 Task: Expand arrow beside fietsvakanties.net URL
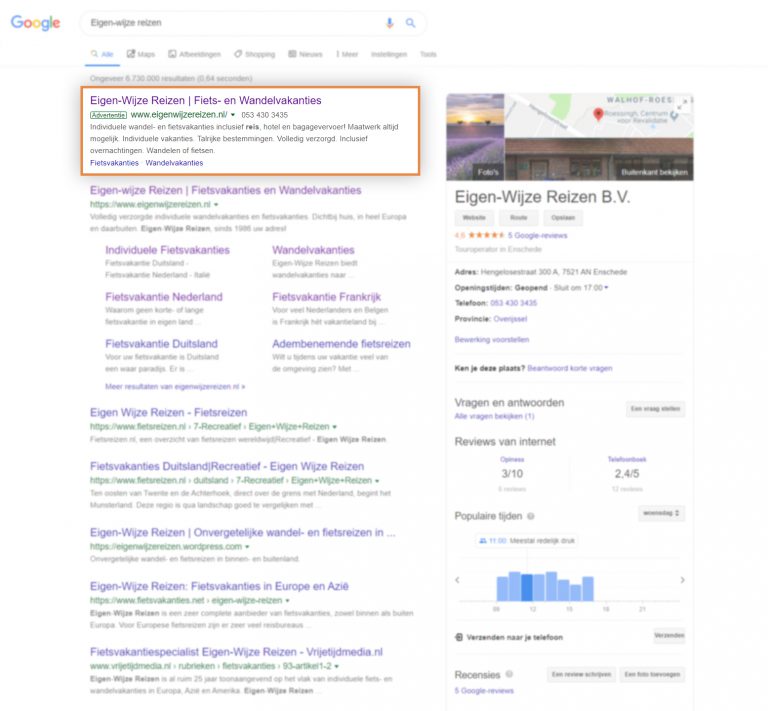288,601
